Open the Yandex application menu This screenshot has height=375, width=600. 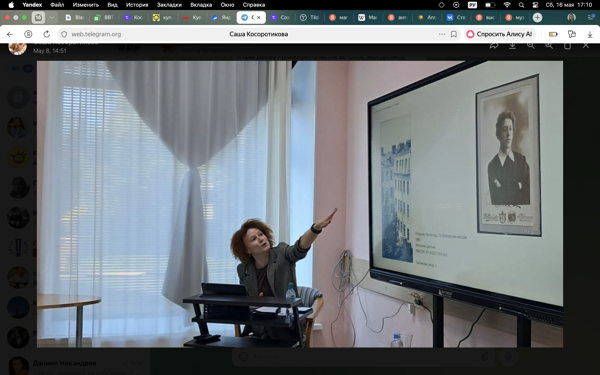pyautogui.click(x=32, y=5)
